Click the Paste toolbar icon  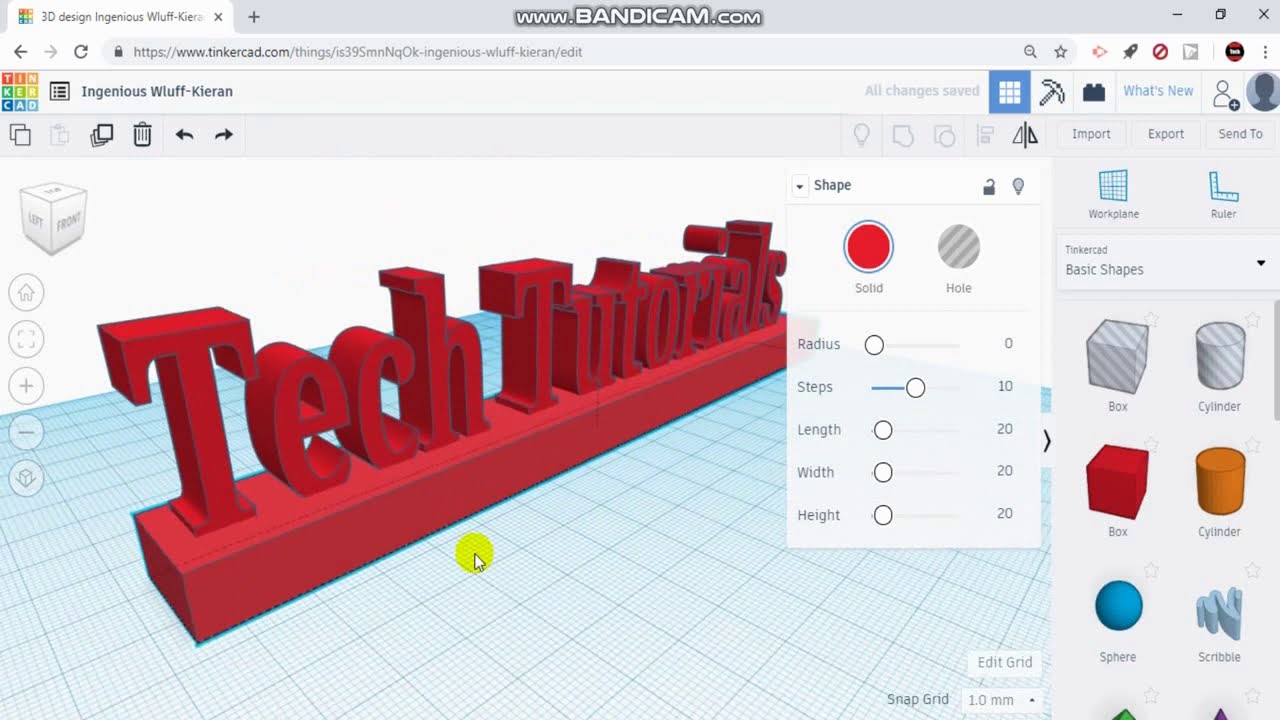click(x=60, y=135)
